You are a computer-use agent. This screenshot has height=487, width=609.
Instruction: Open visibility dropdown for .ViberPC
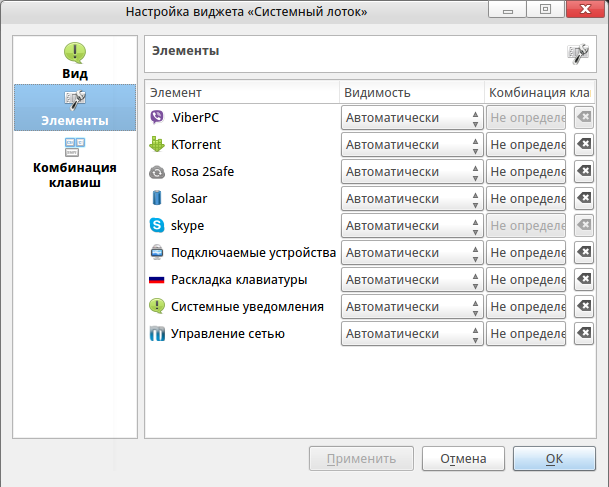[x=412, y=118]
